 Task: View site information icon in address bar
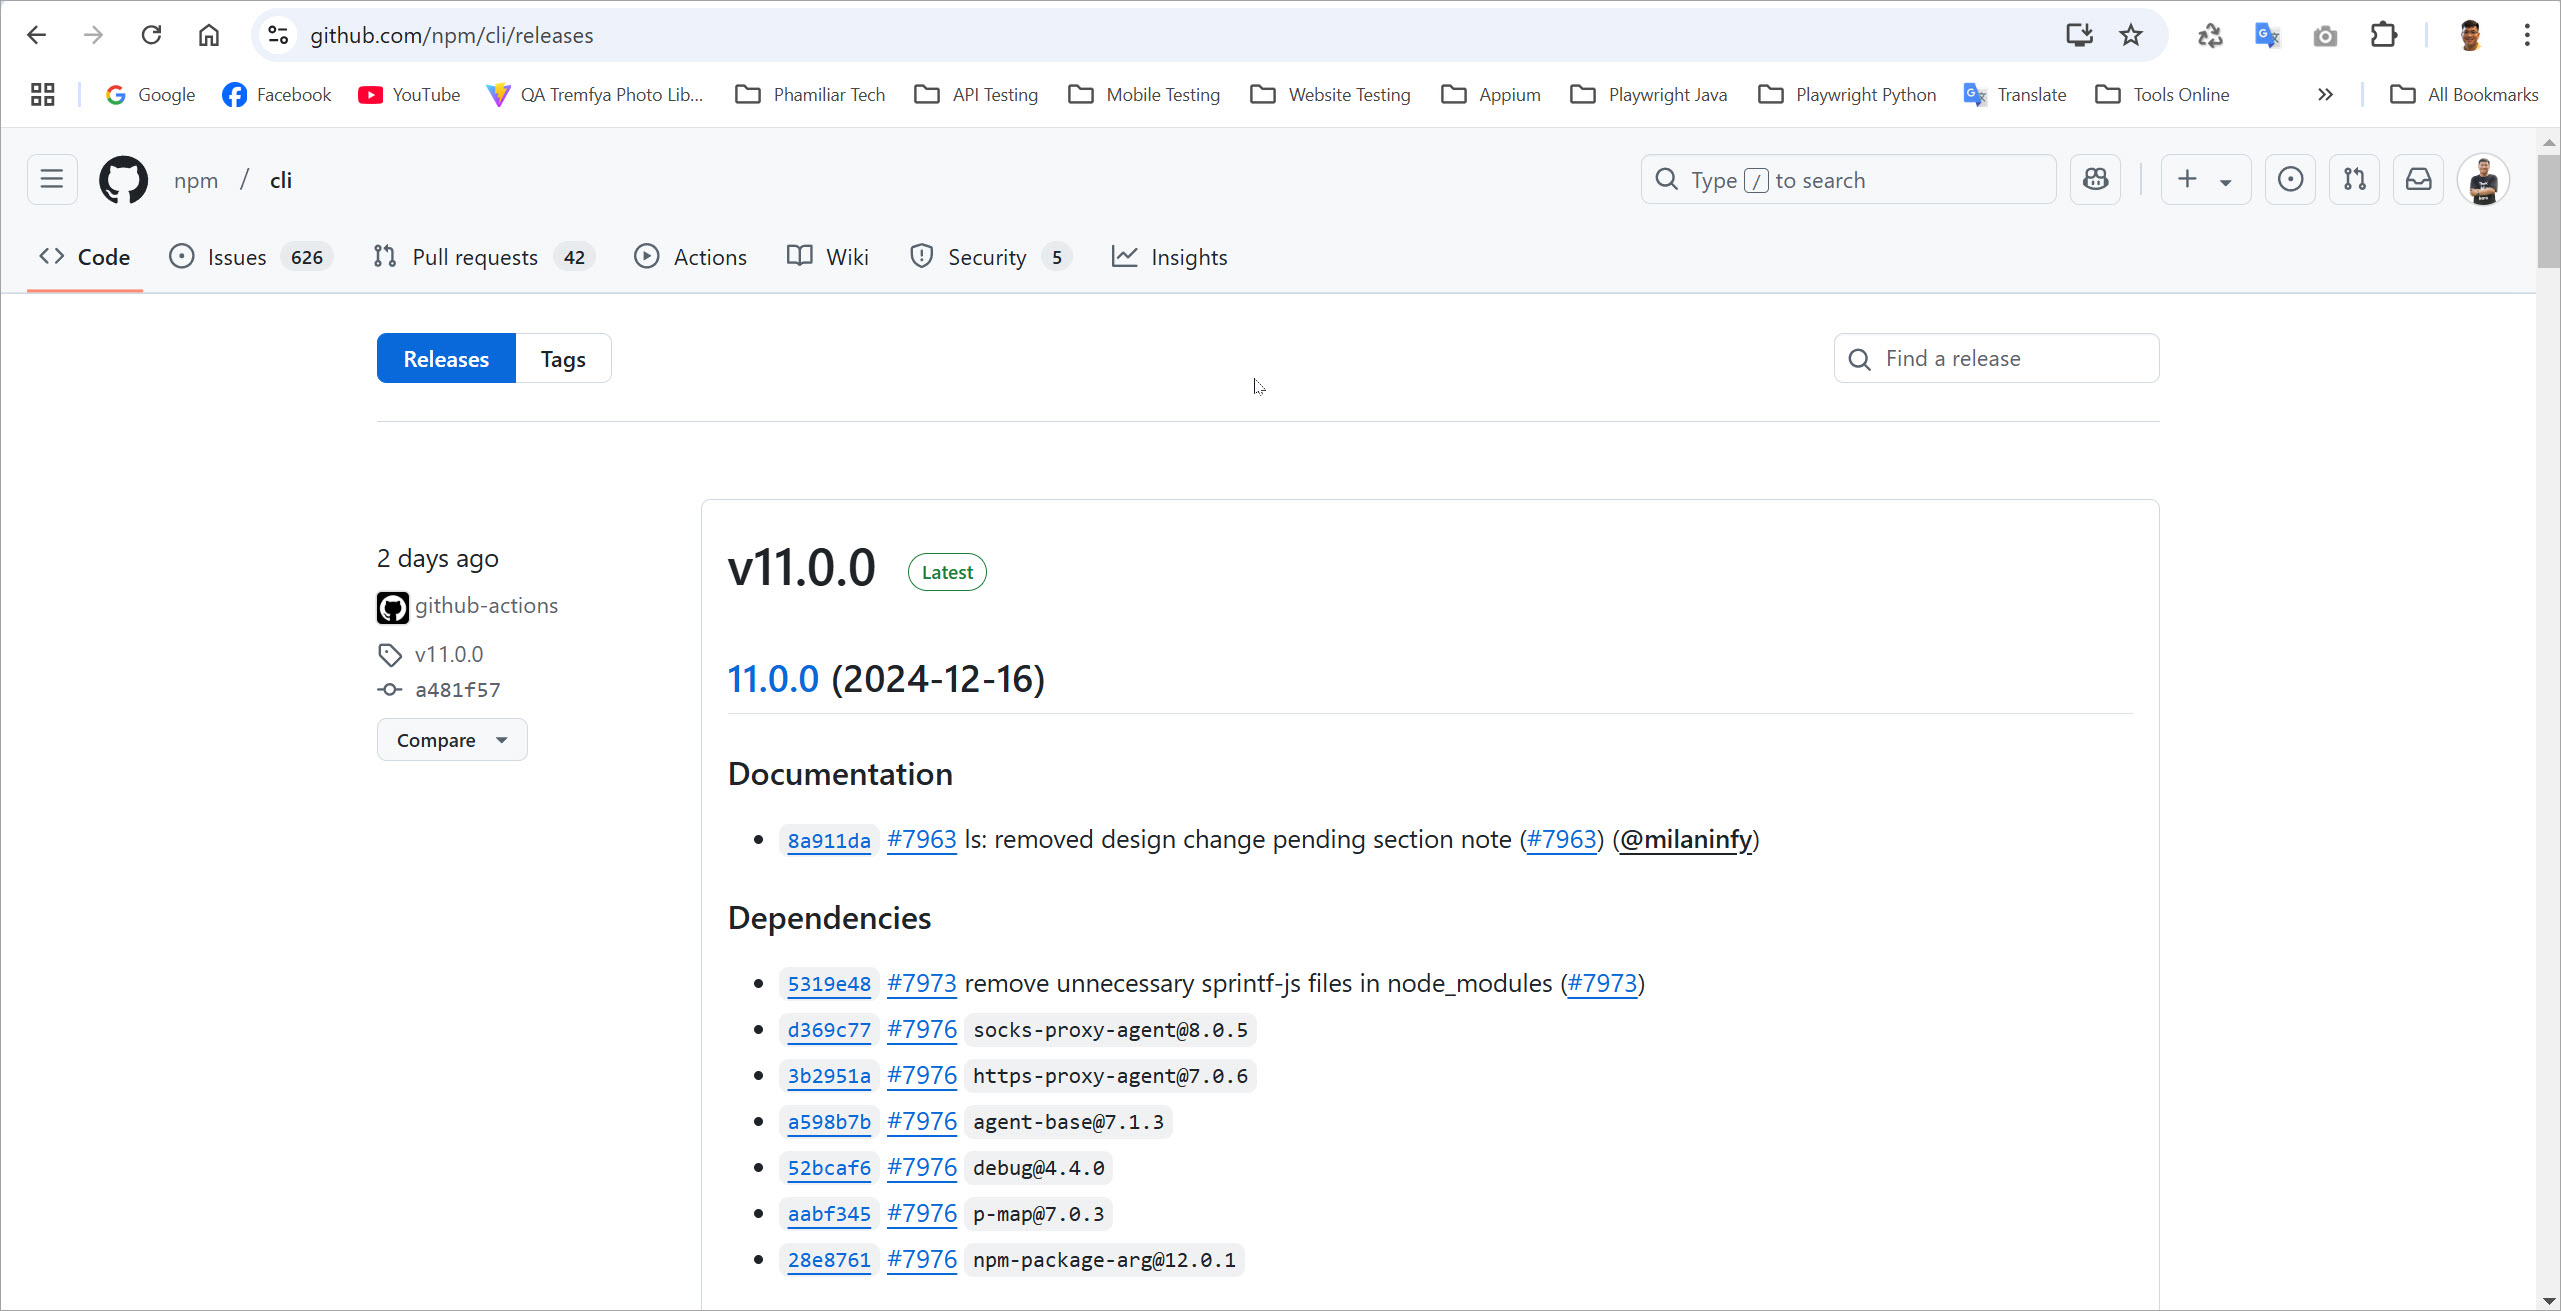(278, 36)
